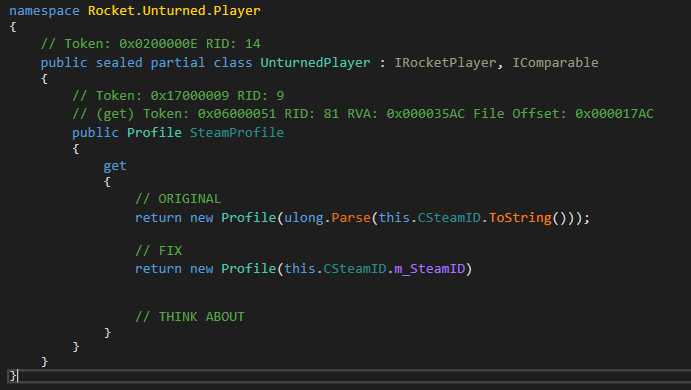Click the ulong keyword in original return

click(304, 218)
